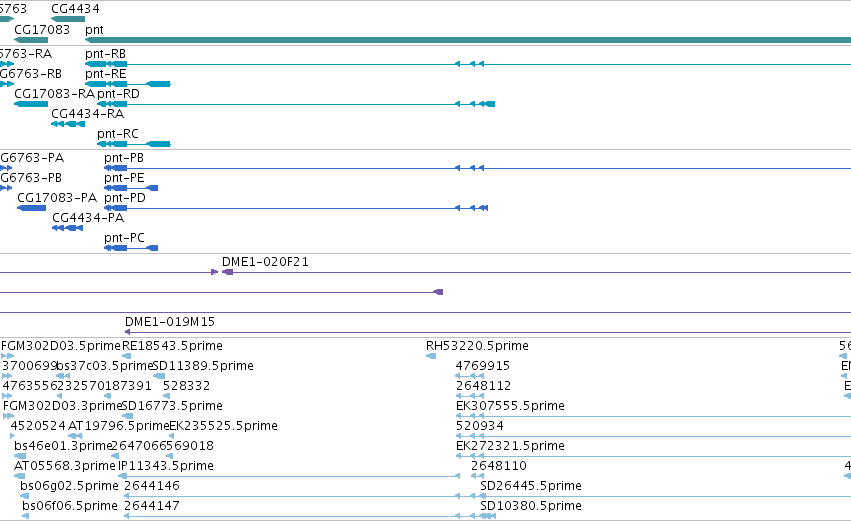Open EST RH53220.5prime
This screenshot has width=851, height=521.
tap(431, 356)
